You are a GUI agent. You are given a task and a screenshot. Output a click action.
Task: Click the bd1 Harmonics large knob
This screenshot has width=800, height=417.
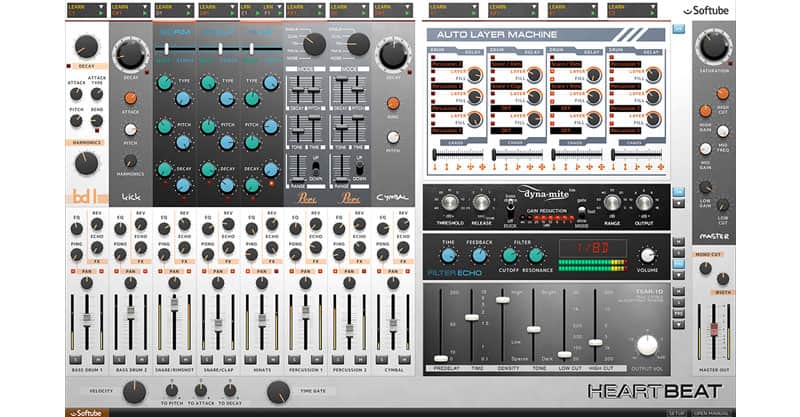click(86, 163)
